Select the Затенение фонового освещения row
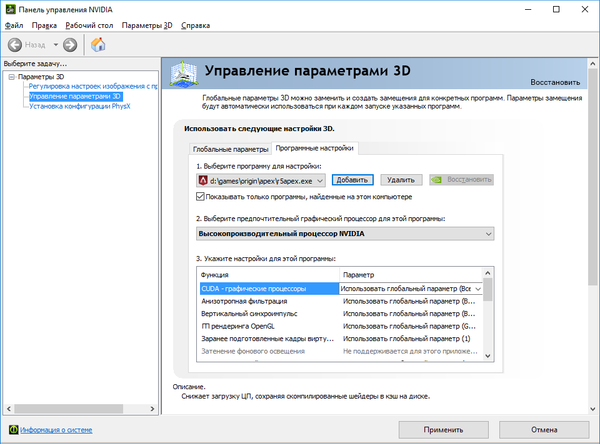The height and width of the screenshot is (444, 600). 339,351
